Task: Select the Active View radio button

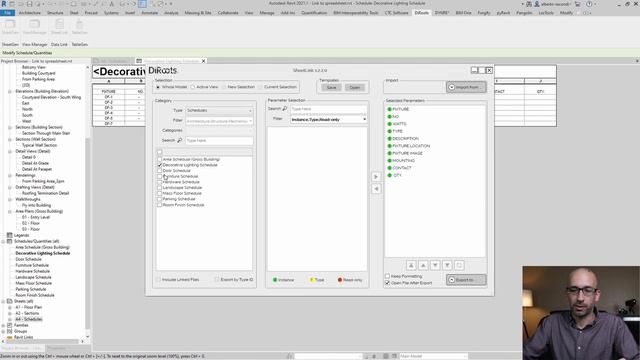Action: click(193, 87)
